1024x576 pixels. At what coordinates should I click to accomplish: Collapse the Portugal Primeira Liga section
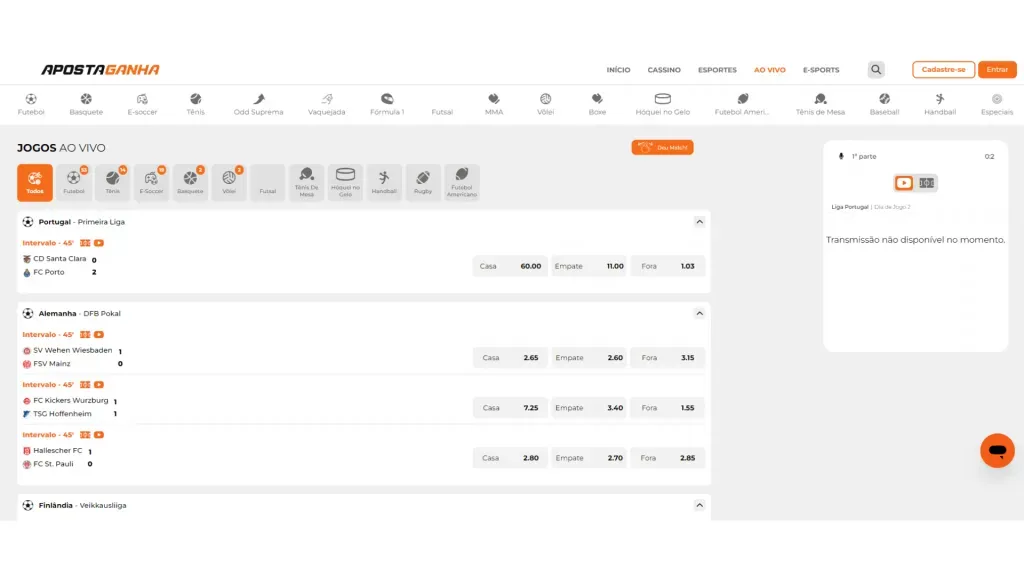pyautogui.click(x=699, y=222)
